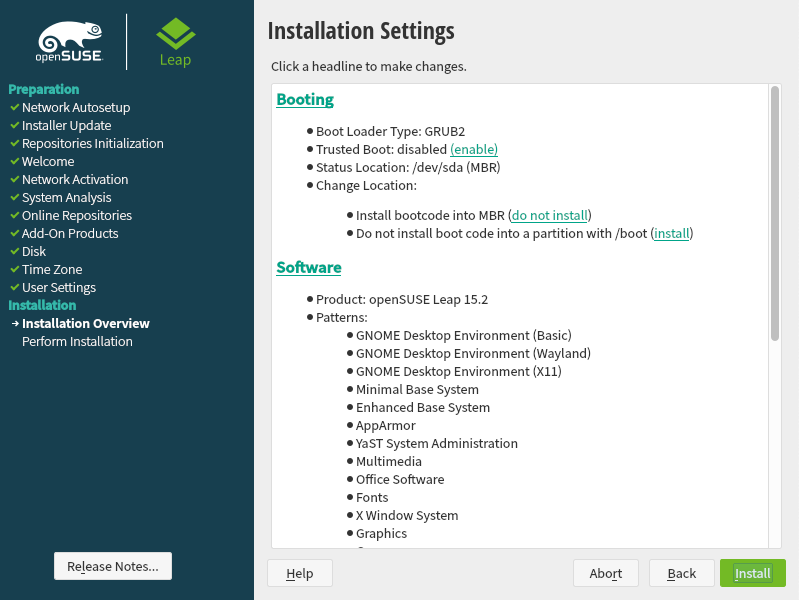The height and width of the screenshot is (600, 799).
Task: Open the Booting headline
Action: (x=305, y=99)
